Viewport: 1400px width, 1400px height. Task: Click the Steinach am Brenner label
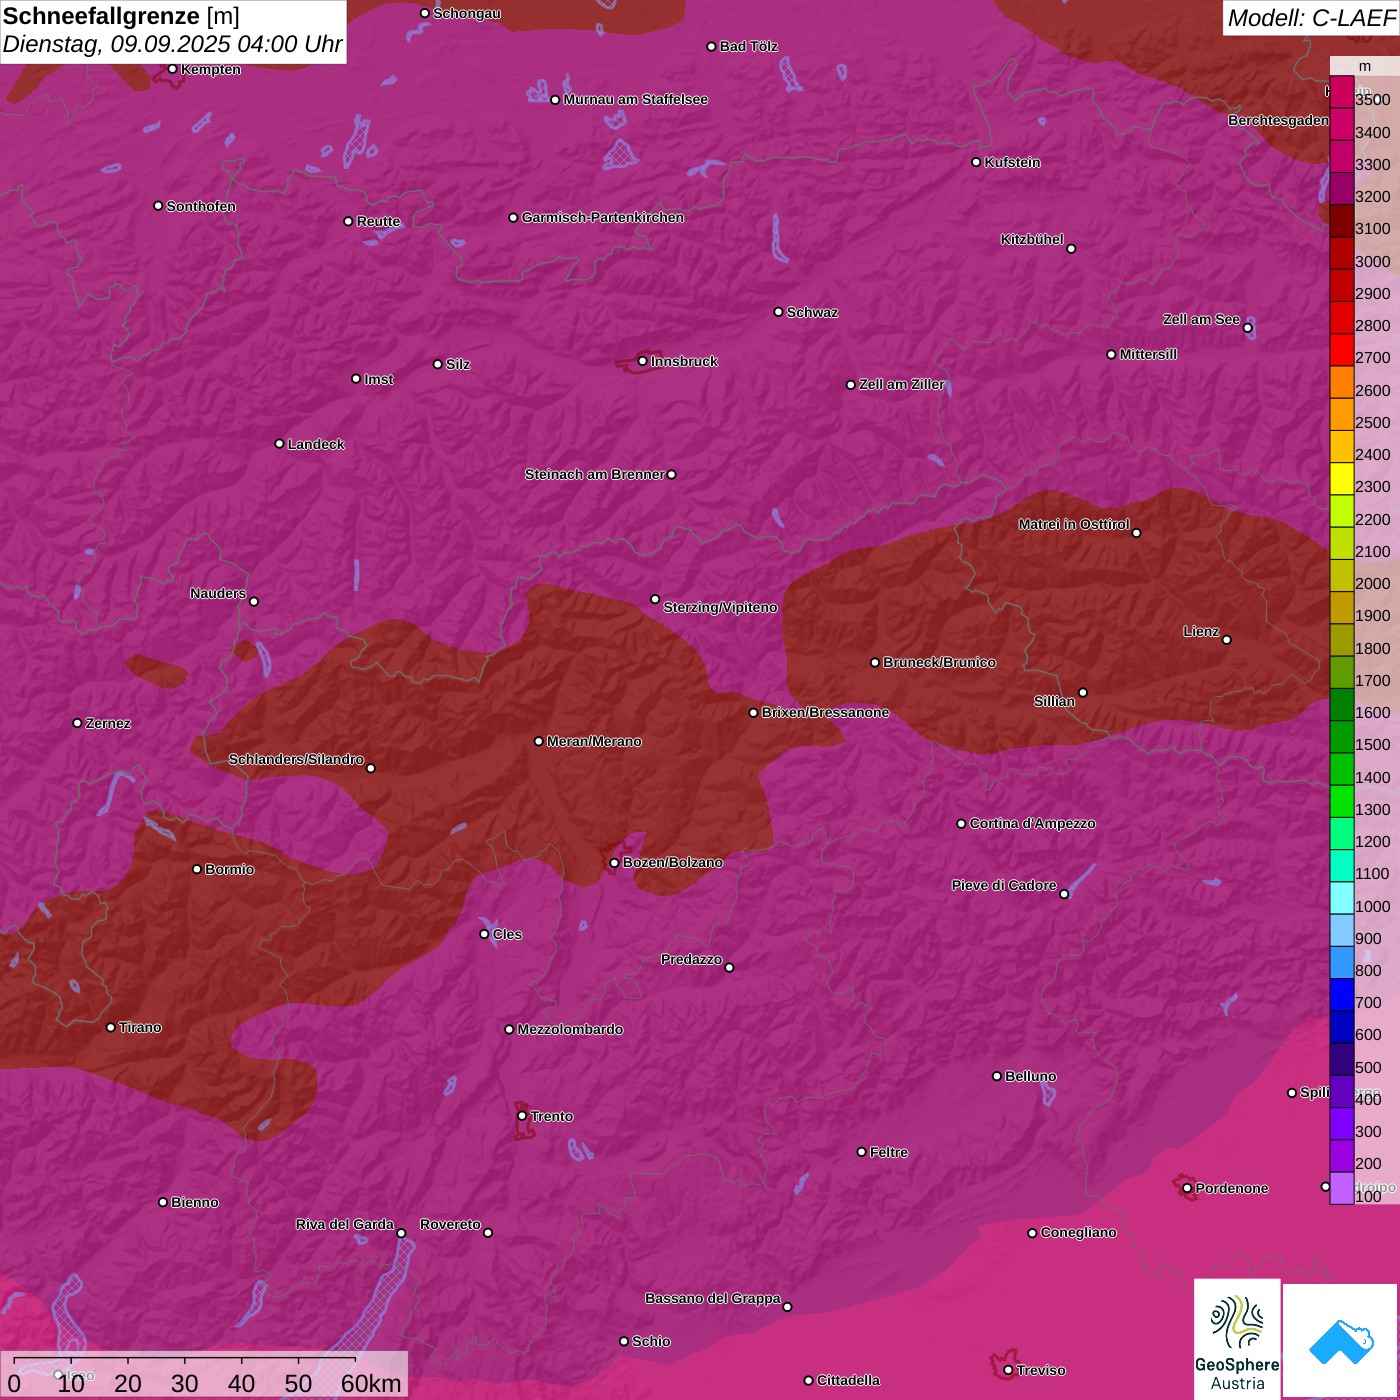594,474
